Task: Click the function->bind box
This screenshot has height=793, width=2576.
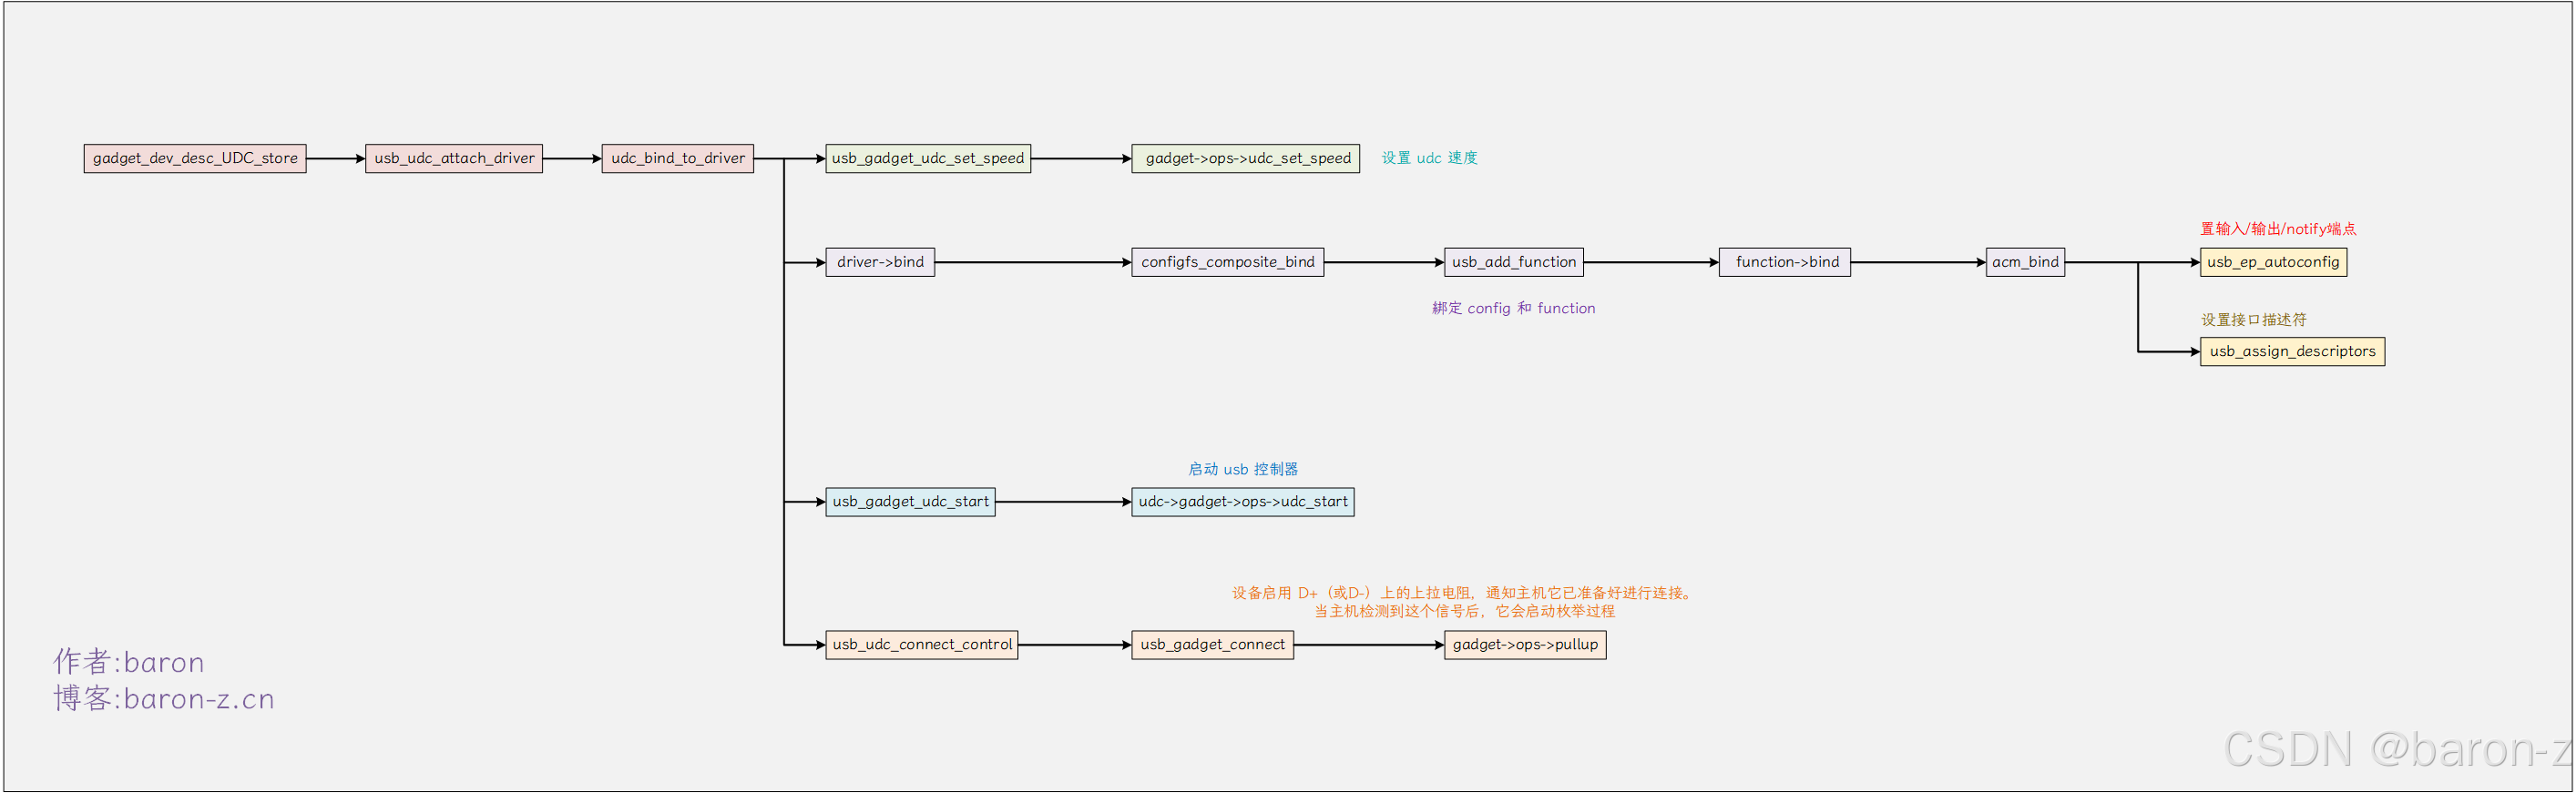Action: click(1785, 262)
